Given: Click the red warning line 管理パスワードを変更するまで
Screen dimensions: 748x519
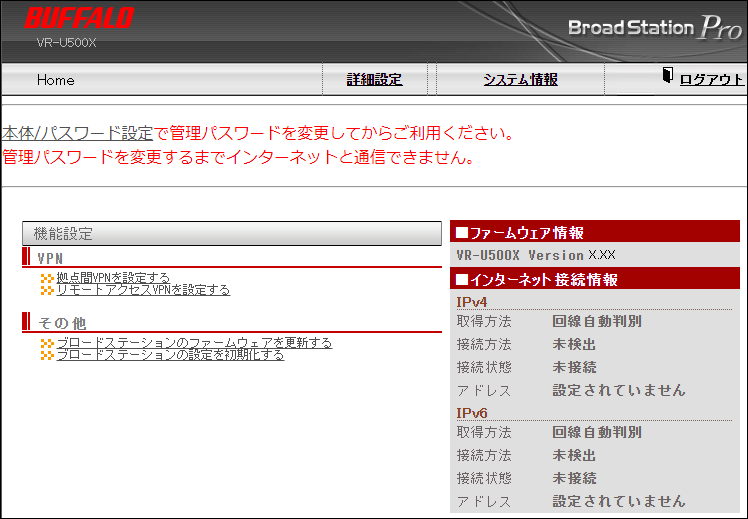Looking at the screenshot, I should pyautogui.click(x=238, y=157).
